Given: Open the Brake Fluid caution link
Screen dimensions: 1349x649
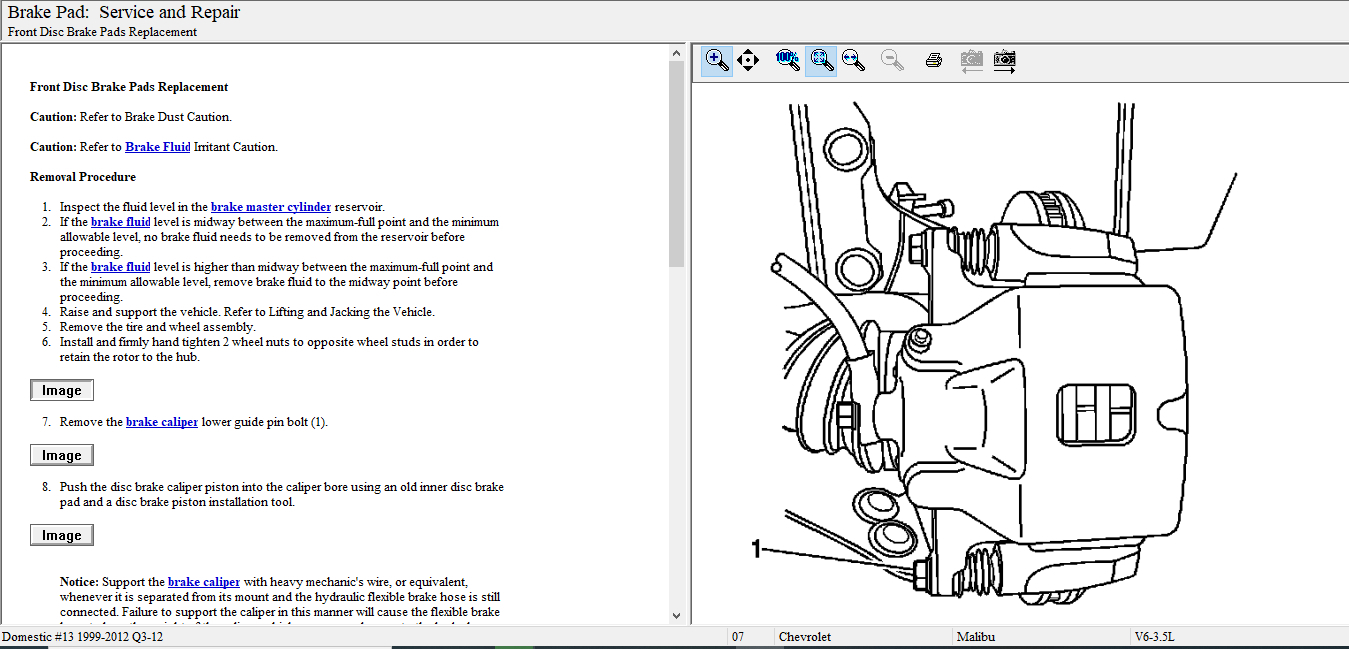Looking at the screenshot, I should coord(157,147).
